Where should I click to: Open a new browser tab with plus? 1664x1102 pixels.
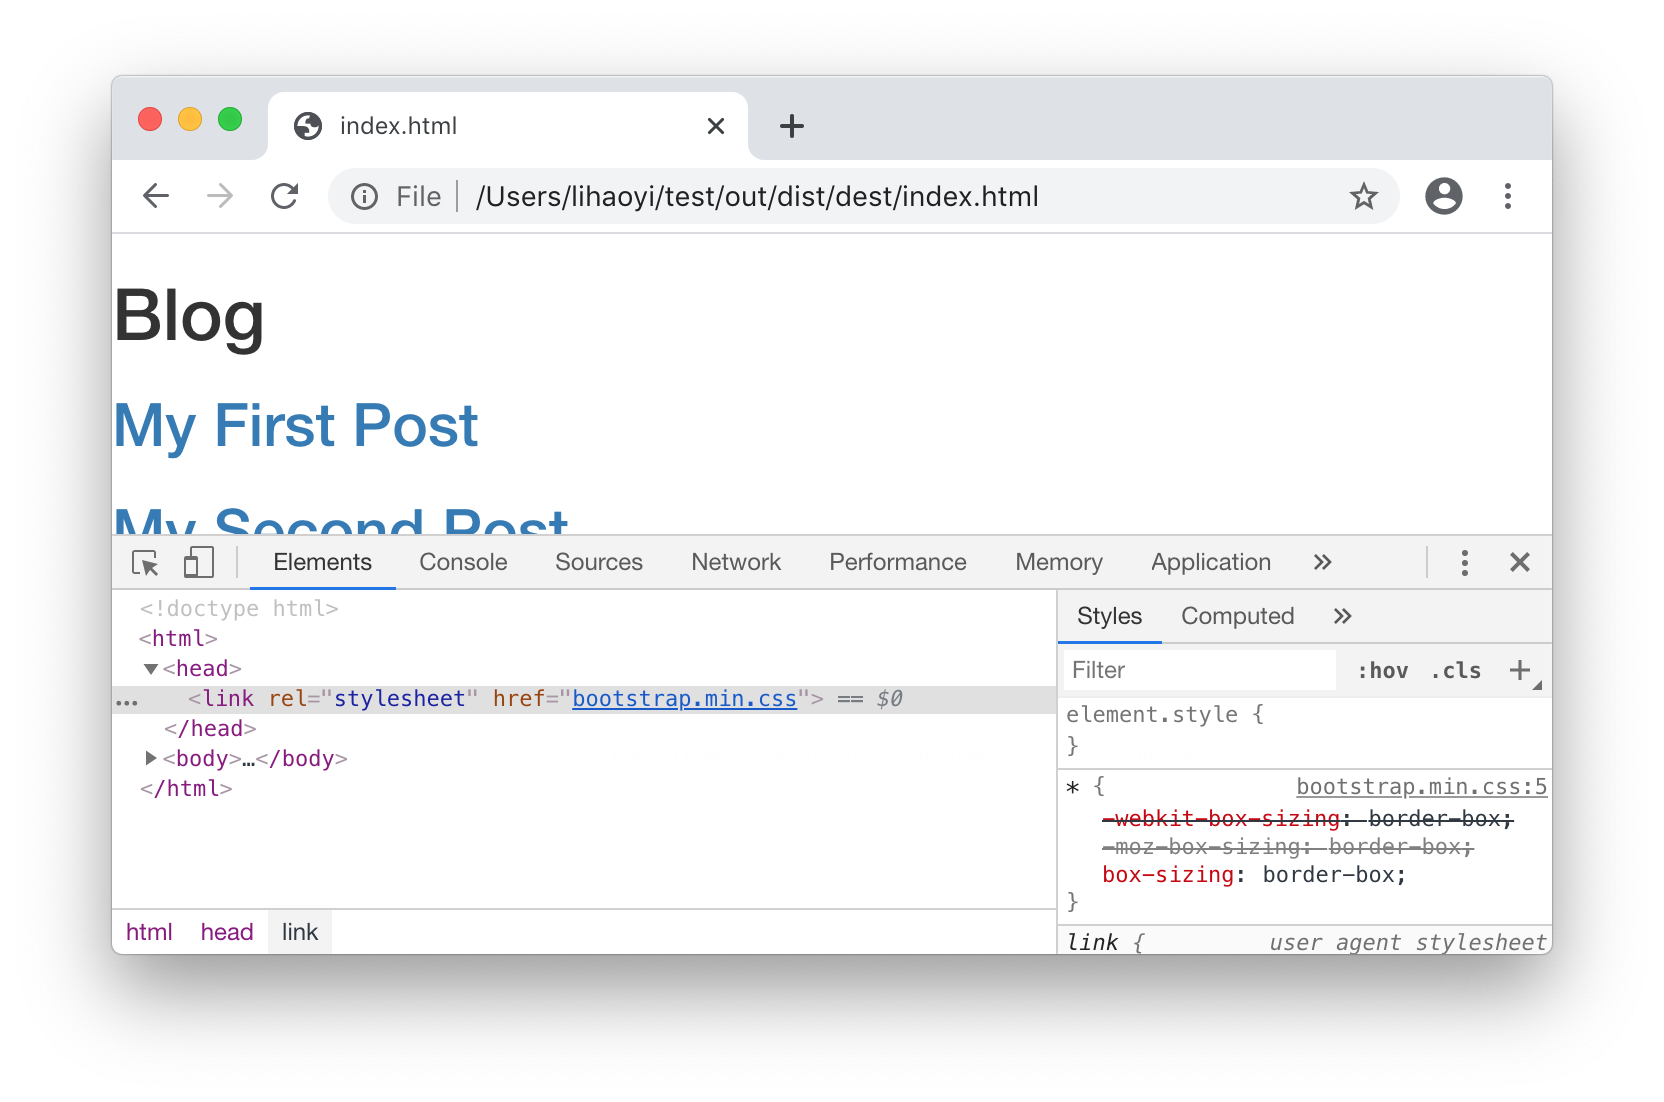(792, 125)
